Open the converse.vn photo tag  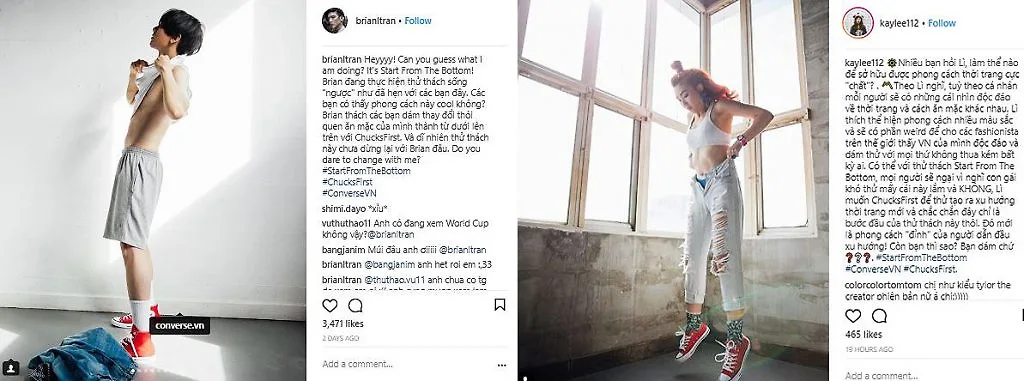click(180, 325)
